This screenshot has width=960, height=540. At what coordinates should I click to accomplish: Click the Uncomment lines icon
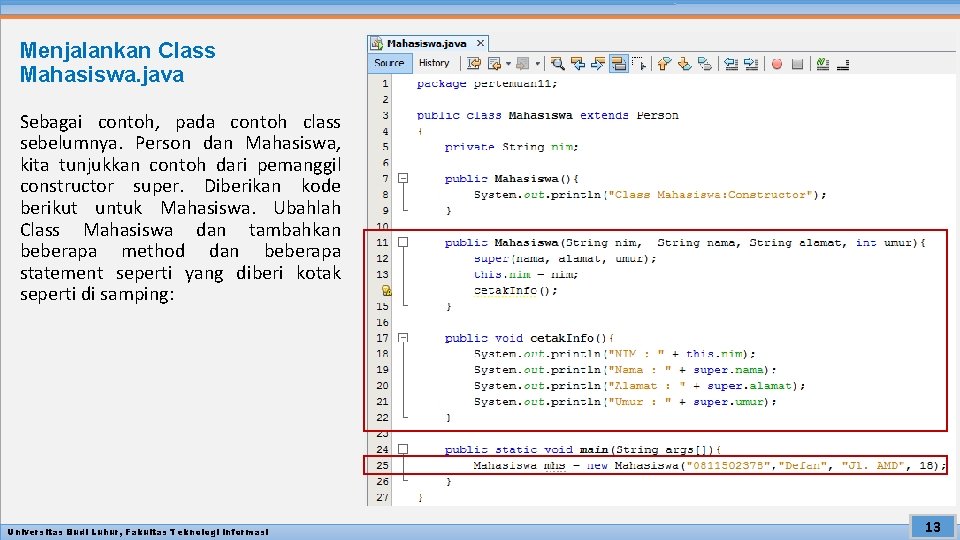coord(843,63)
